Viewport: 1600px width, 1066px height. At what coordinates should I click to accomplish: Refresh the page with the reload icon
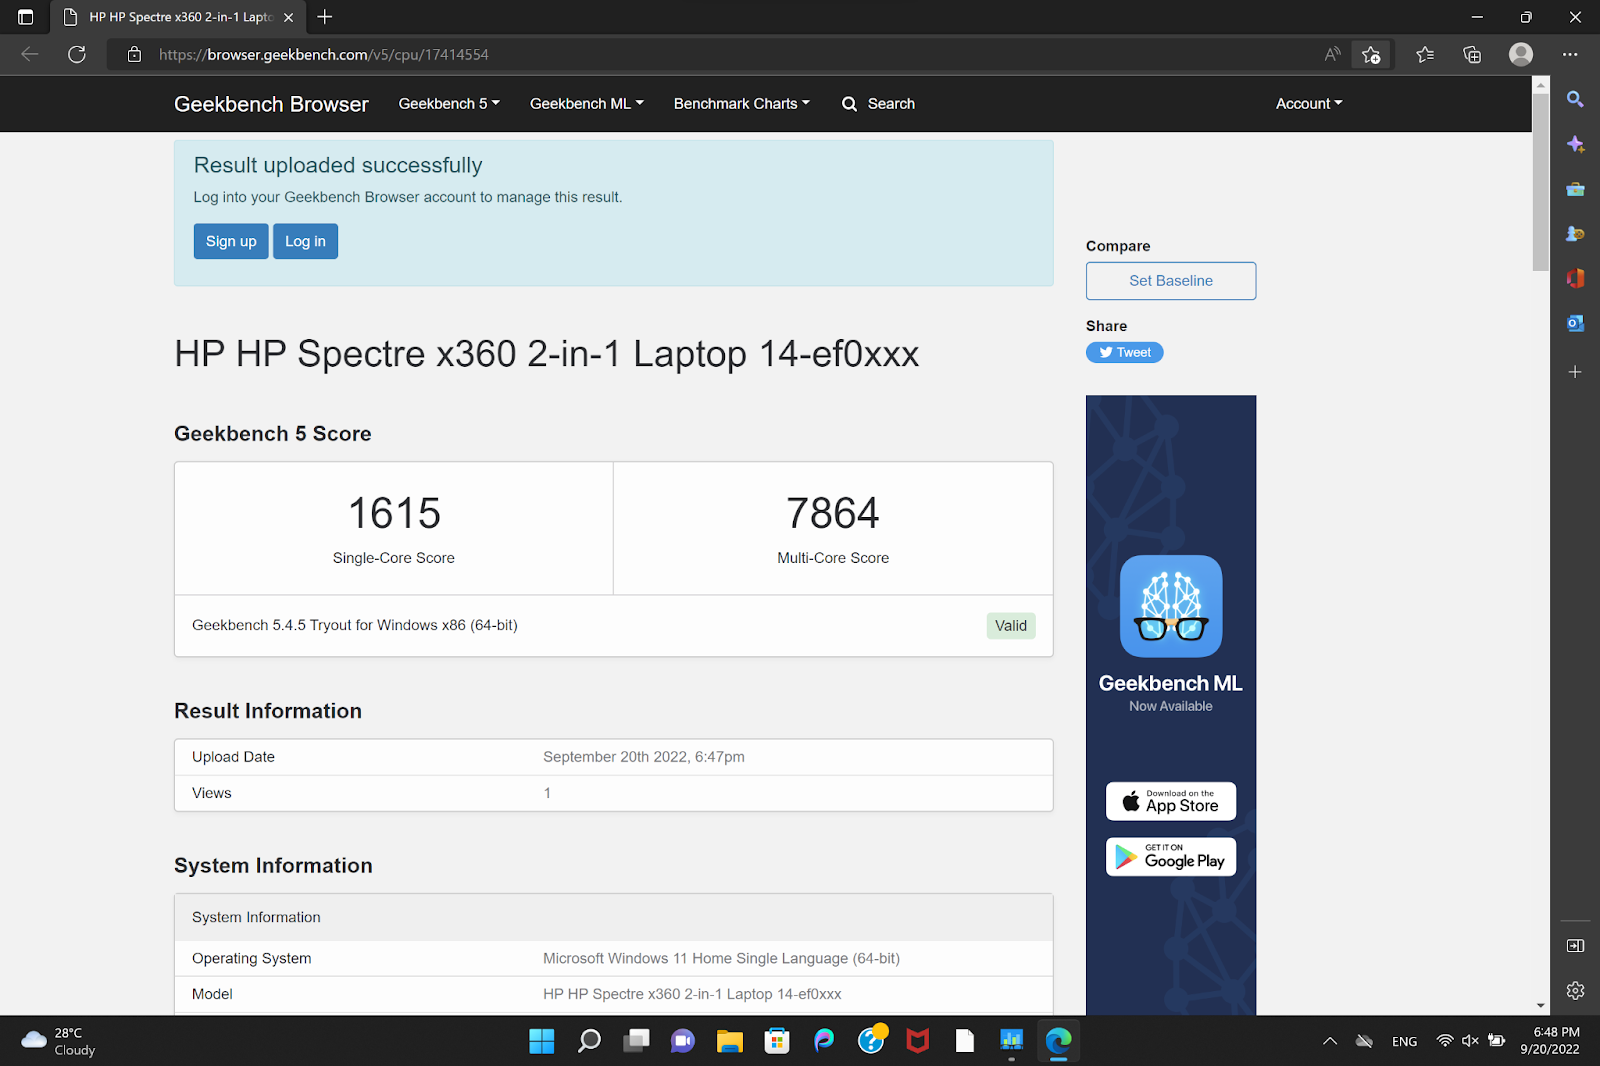tap(77, 54)
